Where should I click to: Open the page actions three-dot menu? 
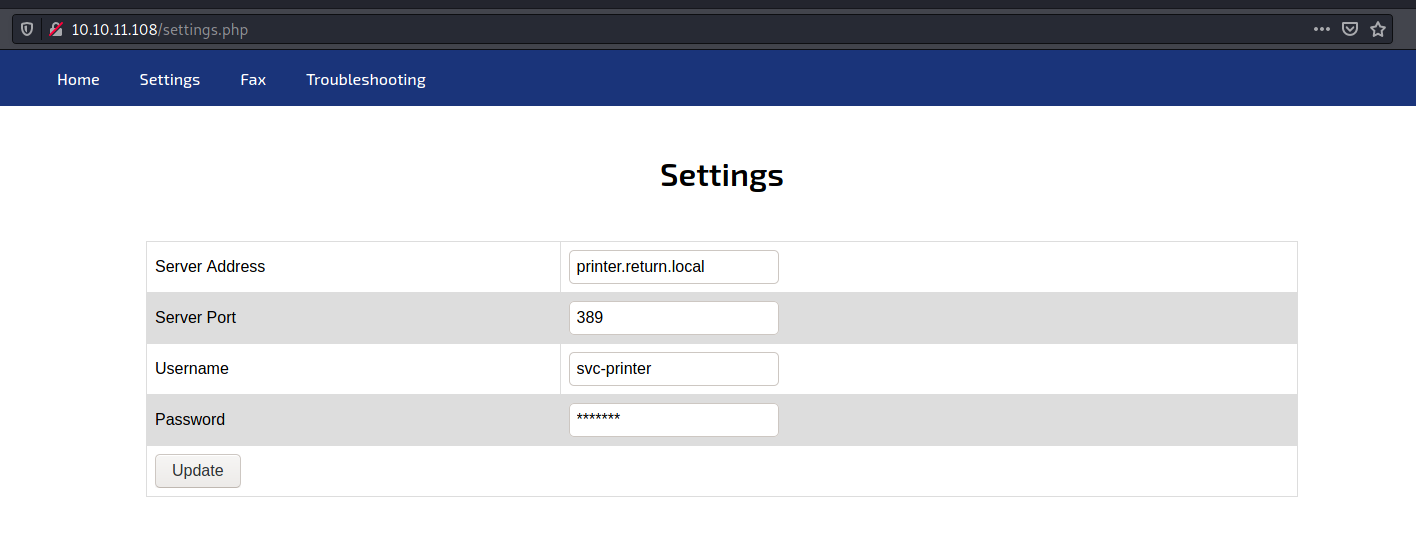coord(1322,29)
